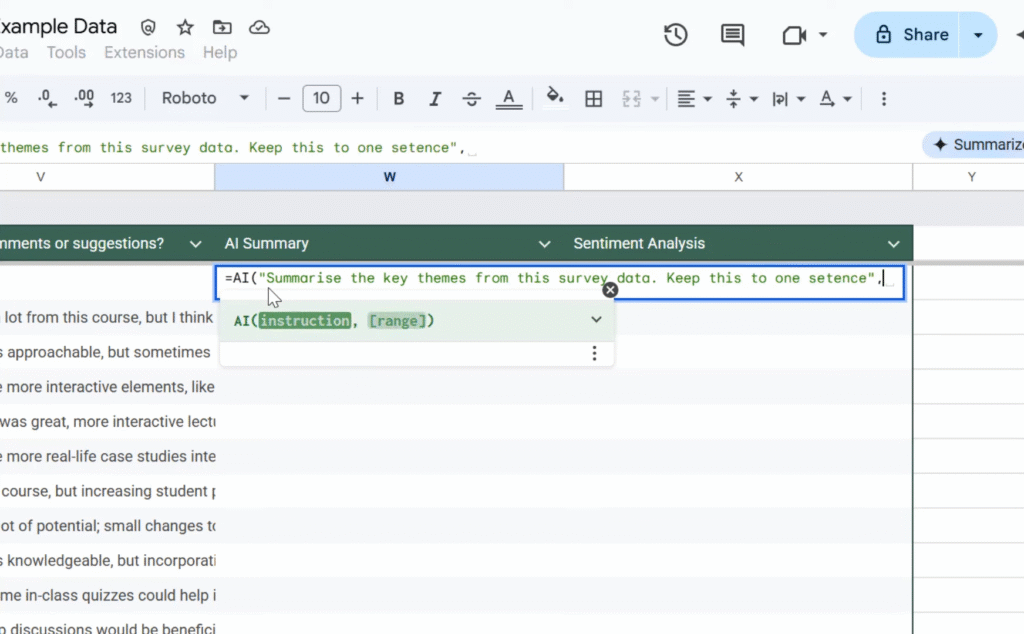
Task: Increase decimal places
Action: click(84, 98)
